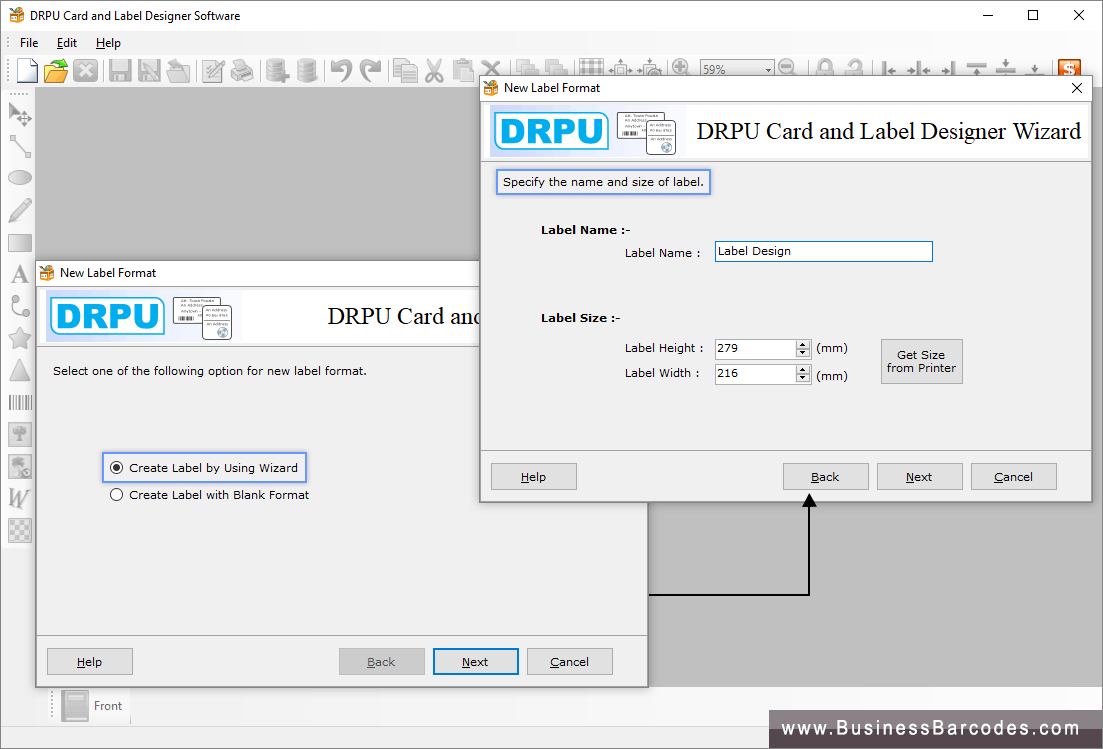Close the front New Label Format dialog
Viewport: 1103px width, 749px height.
tap(1076, 88)
